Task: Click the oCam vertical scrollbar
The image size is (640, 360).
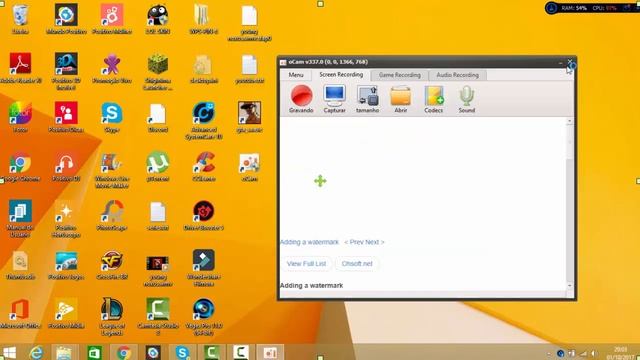Action: tap(570, 203)
